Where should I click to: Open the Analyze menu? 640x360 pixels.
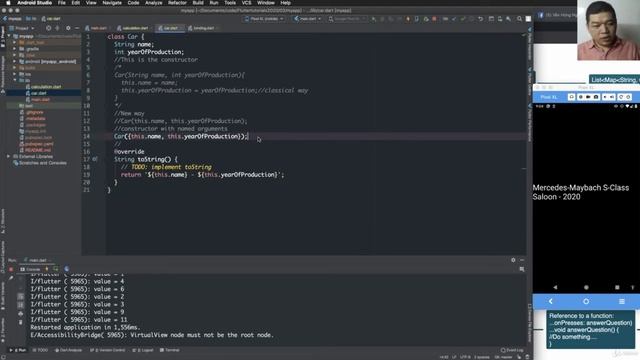pos(153,3)
